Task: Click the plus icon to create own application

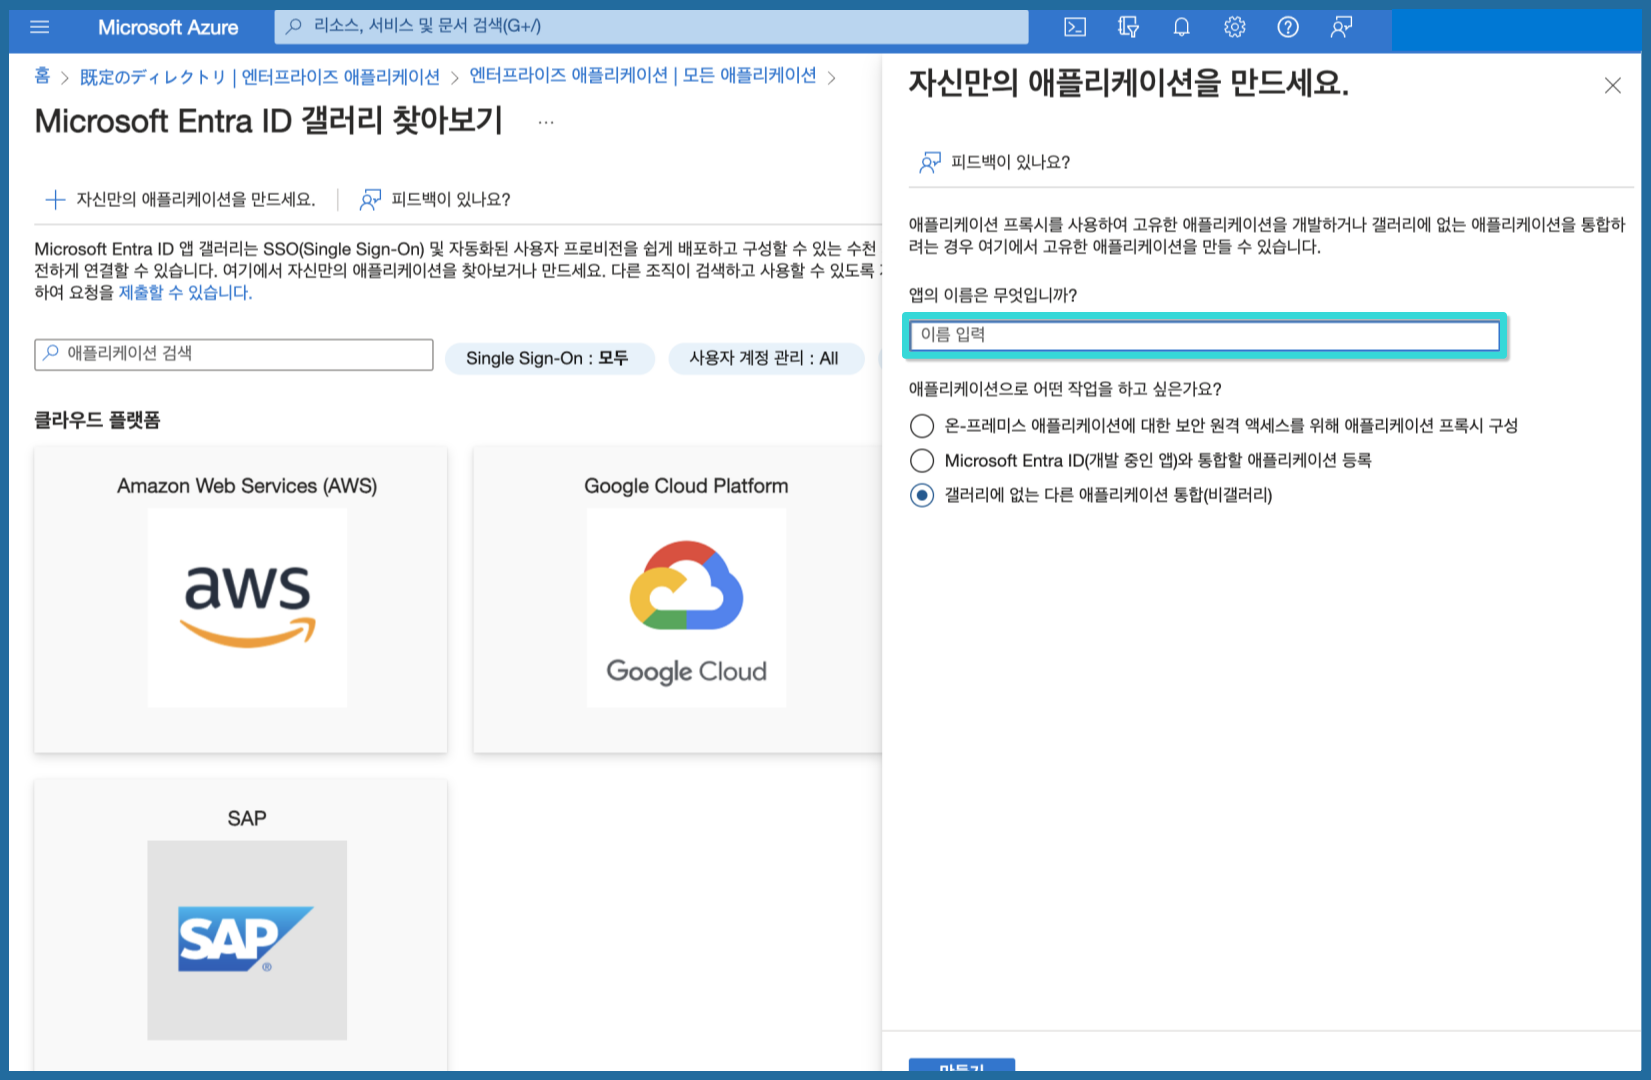Action: pos(56,199)
